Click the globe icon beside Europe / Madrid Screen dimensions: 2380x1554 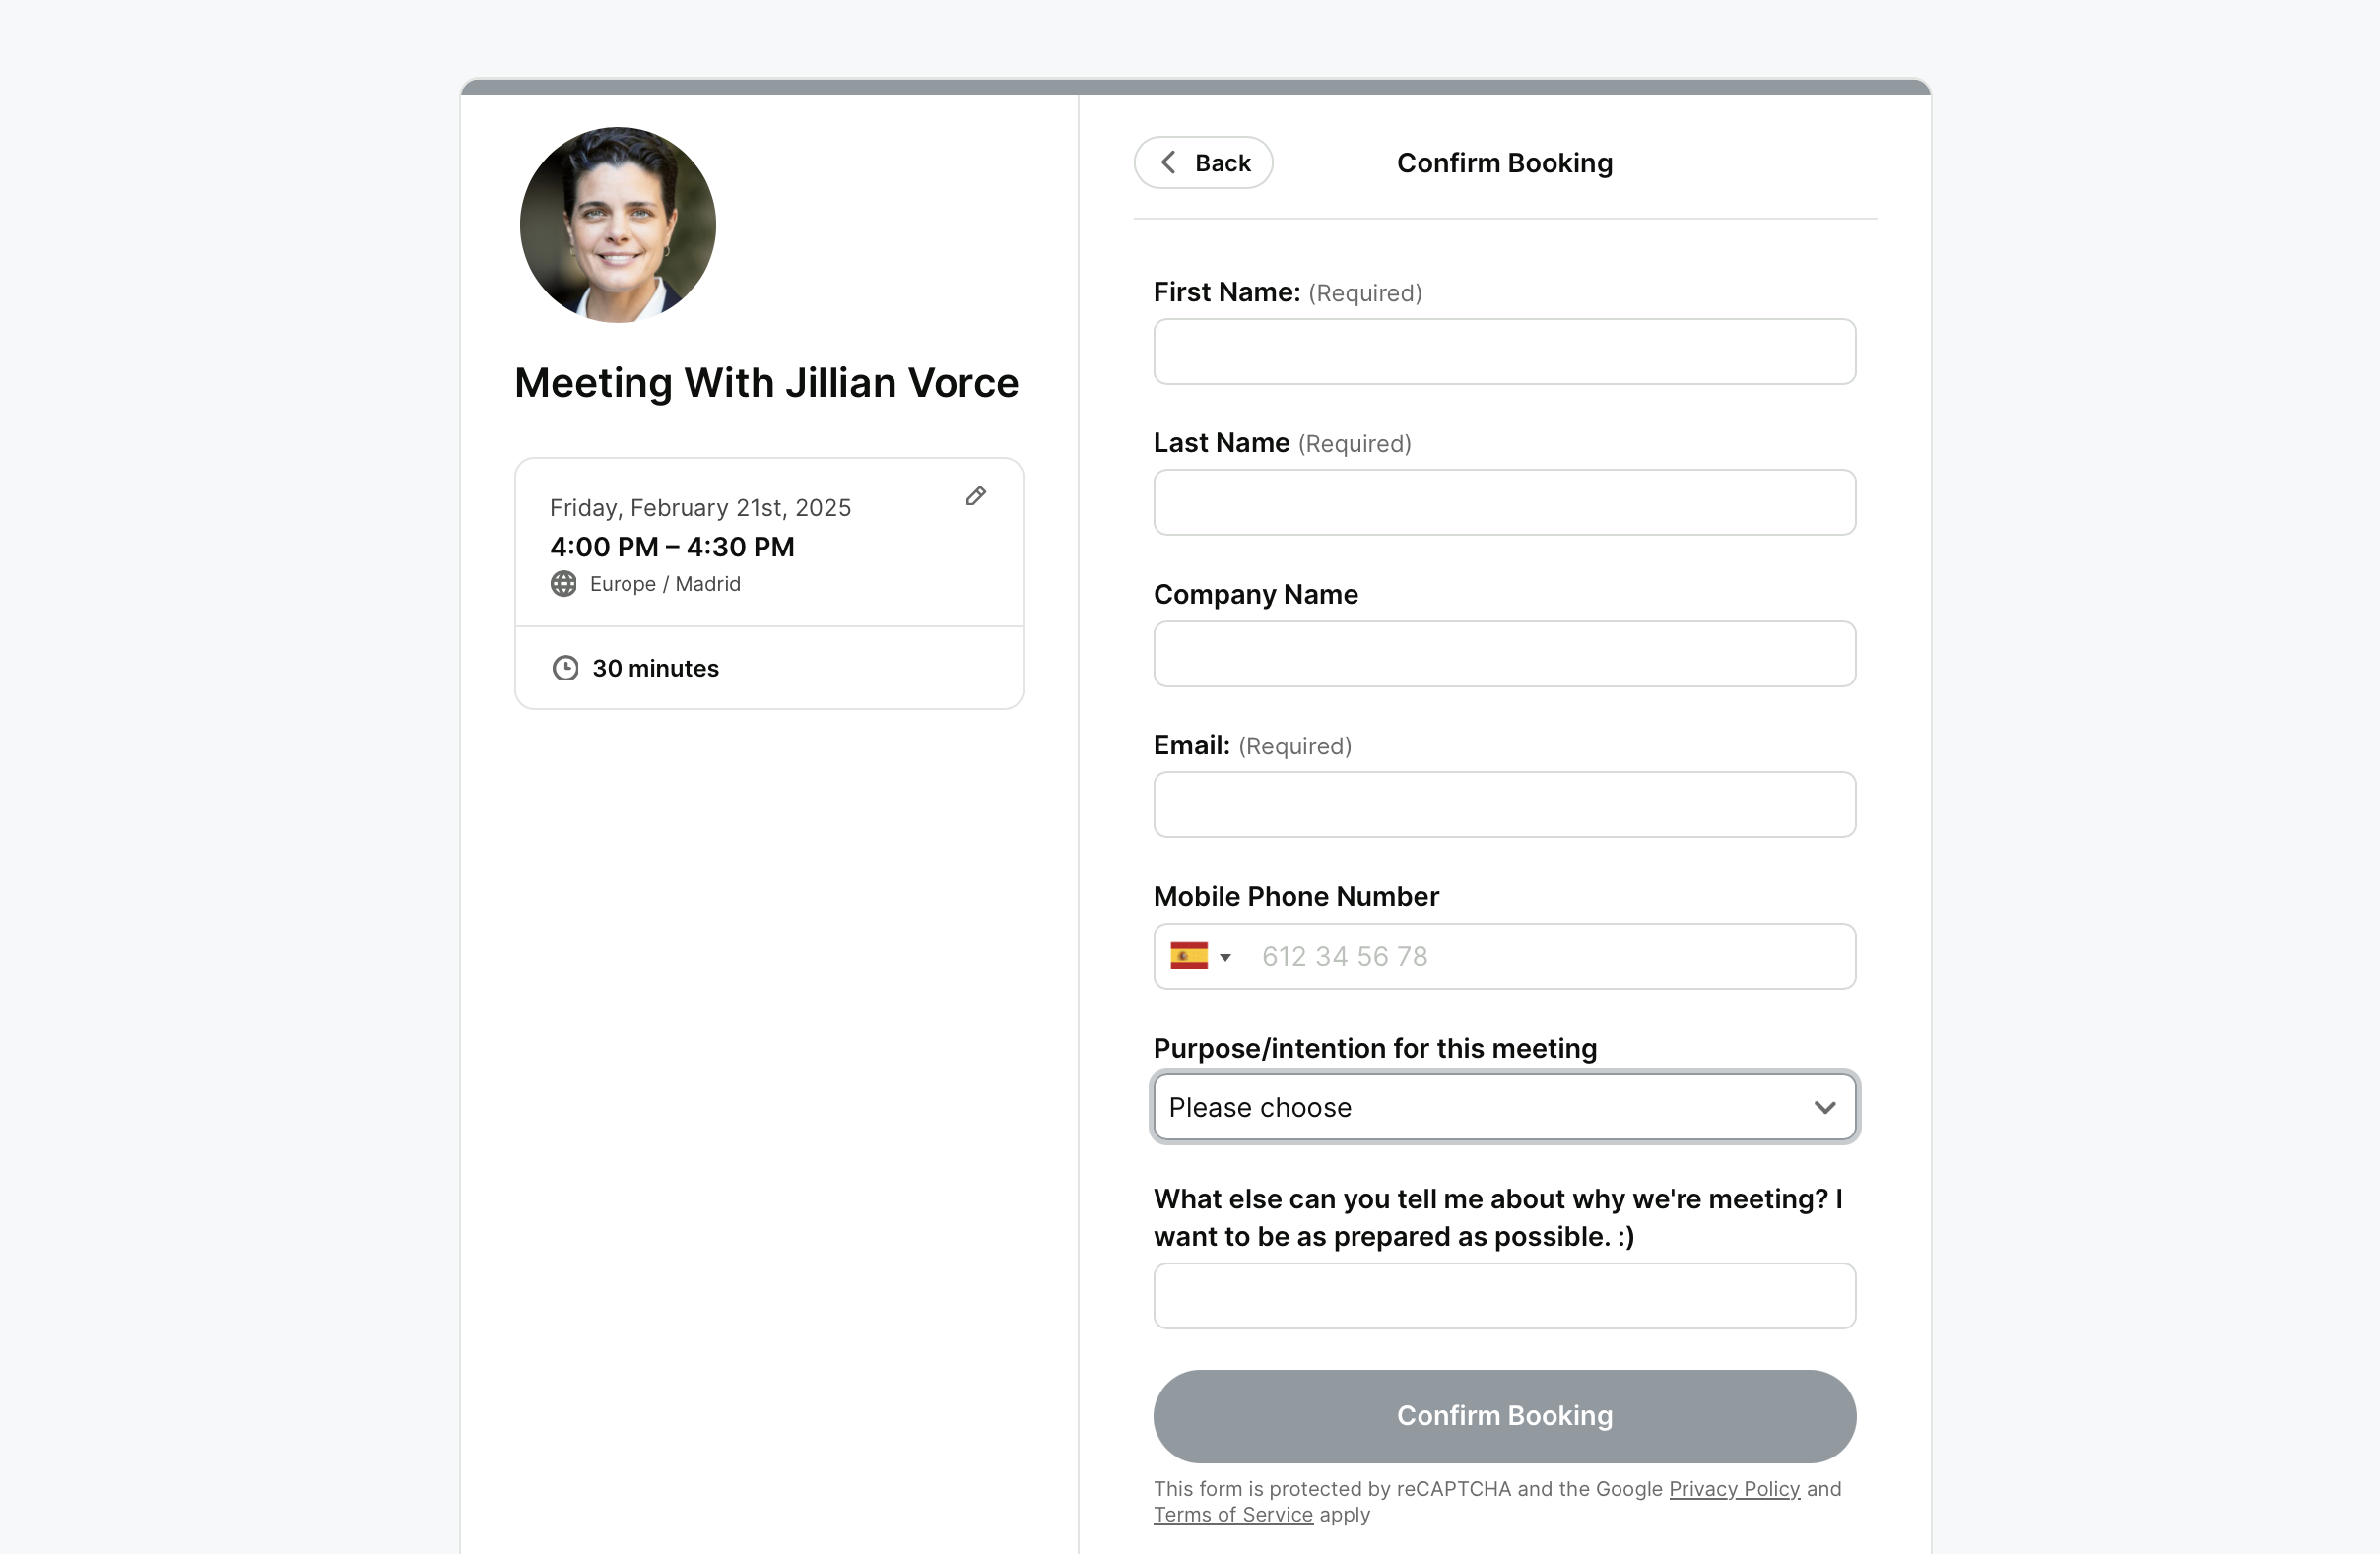tap(564, 584)
